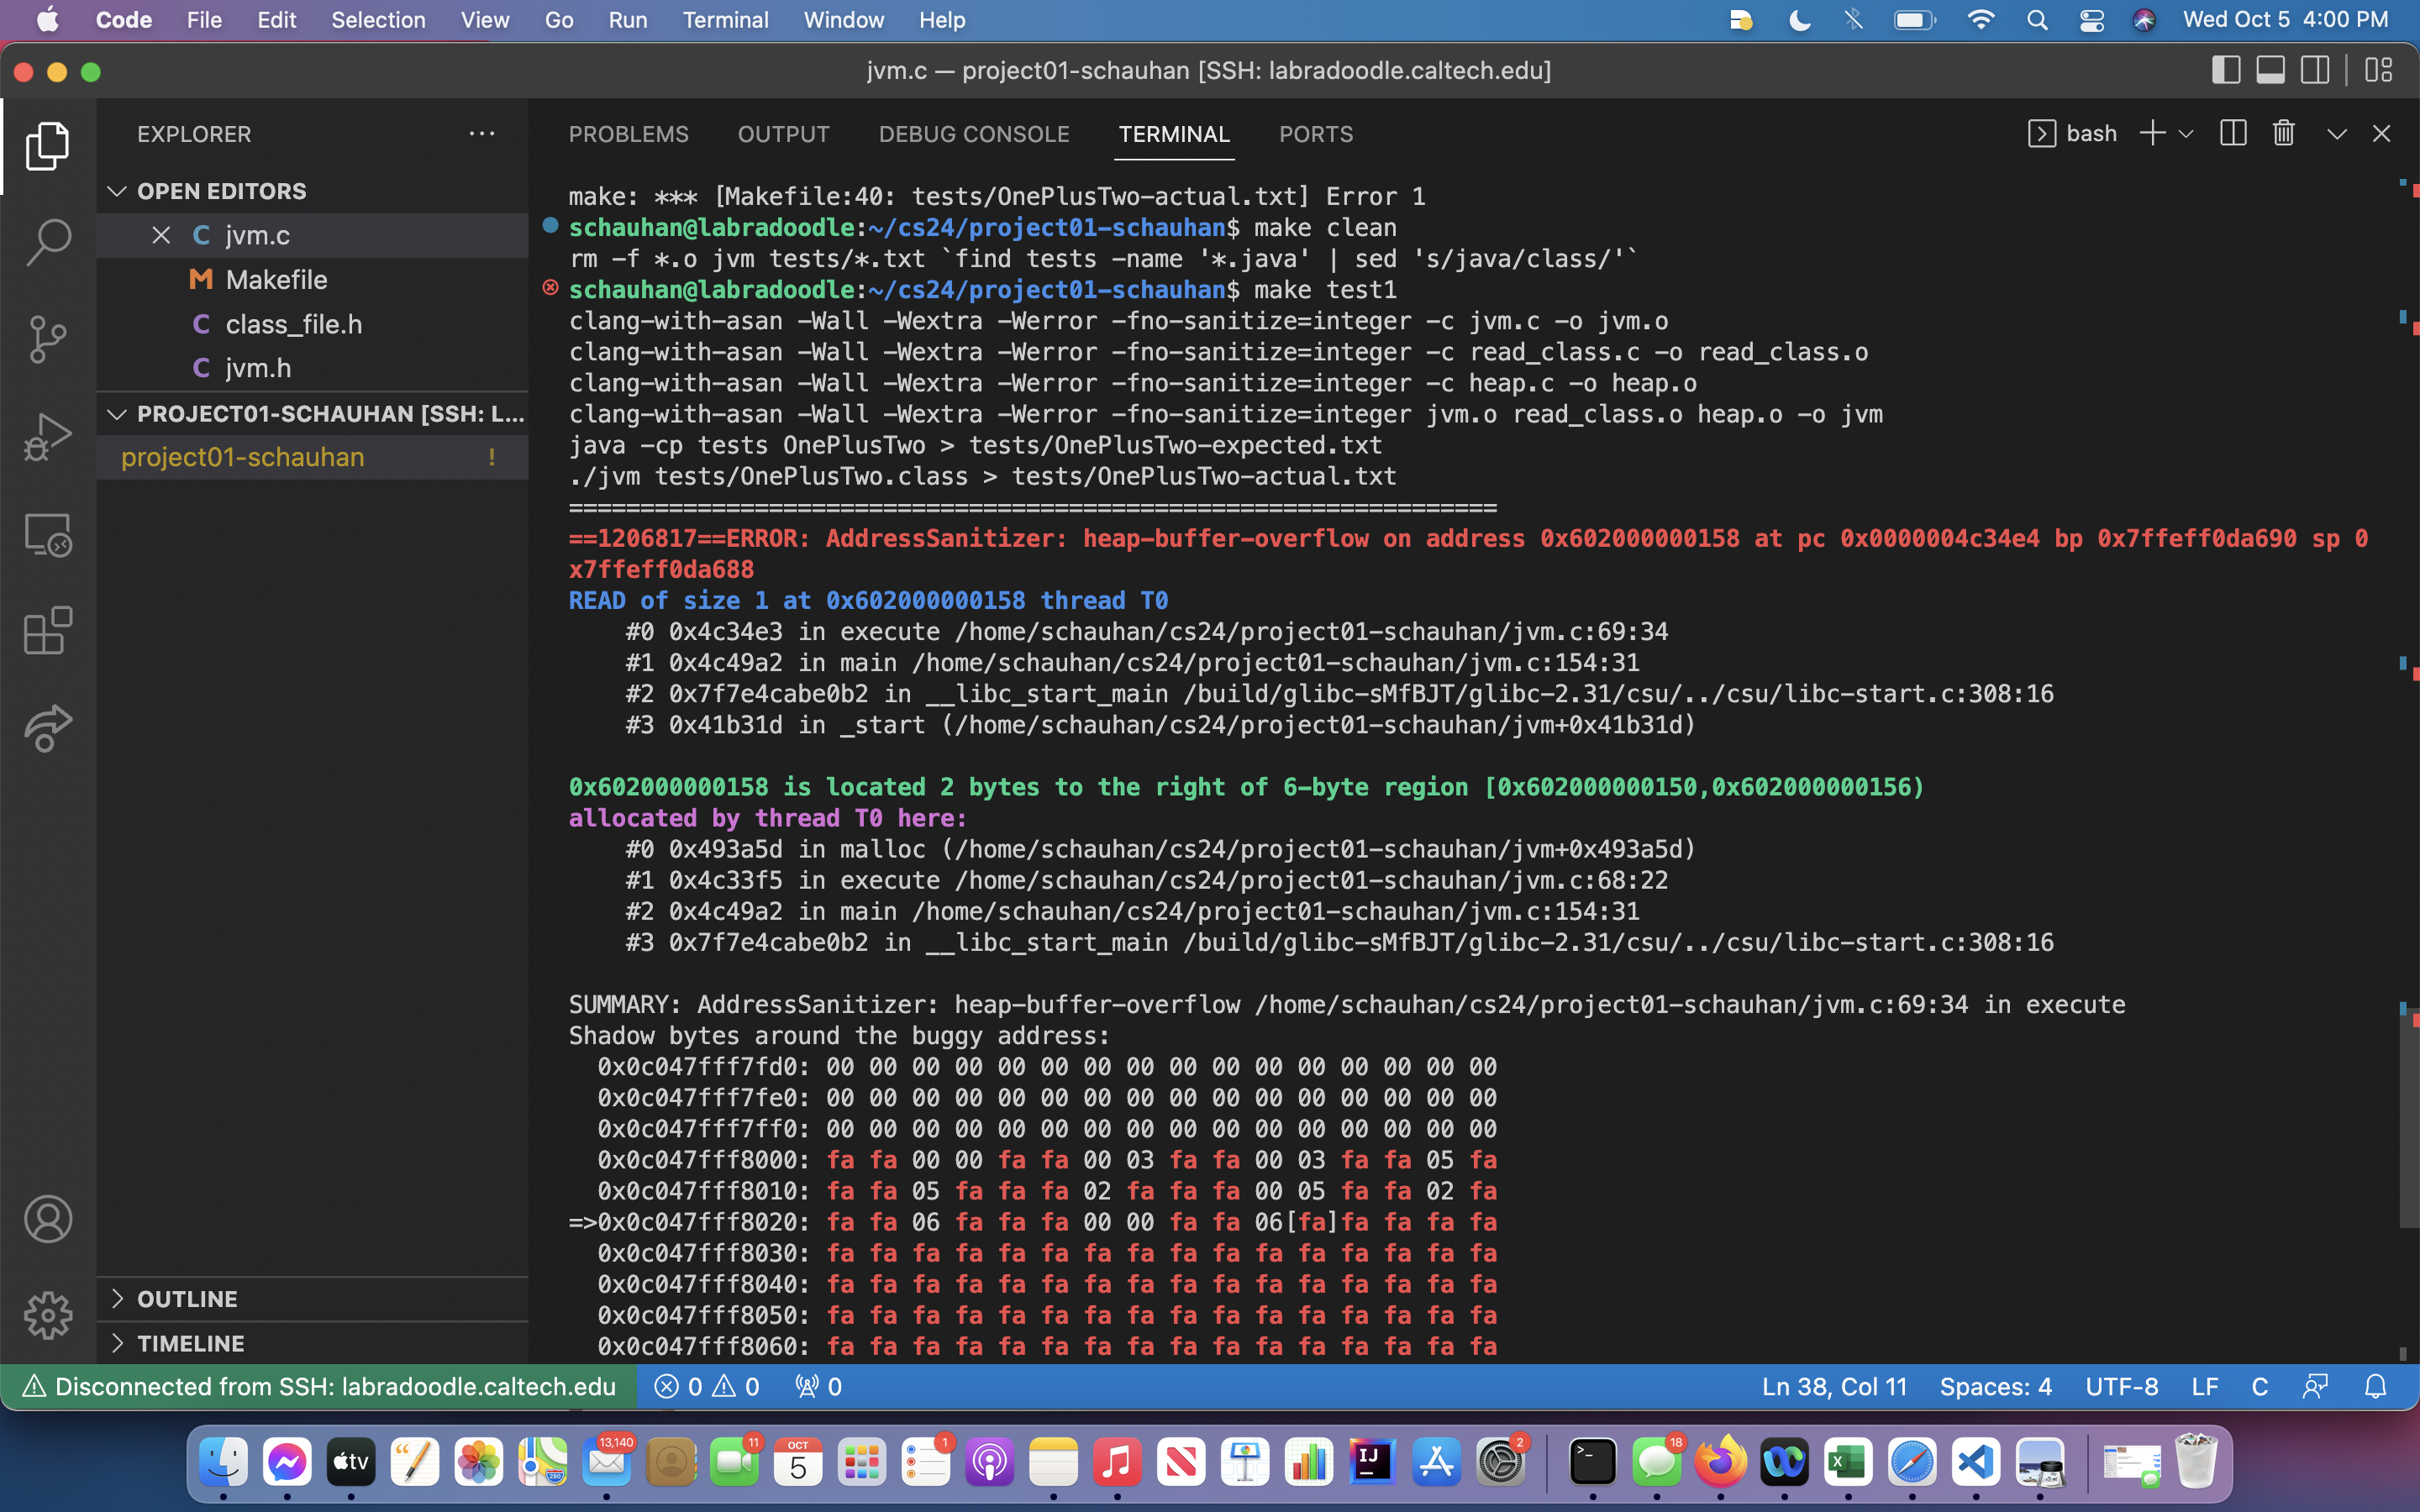
Task: Toggle secondary side bar visibility
Action: tap(2315, 71)
